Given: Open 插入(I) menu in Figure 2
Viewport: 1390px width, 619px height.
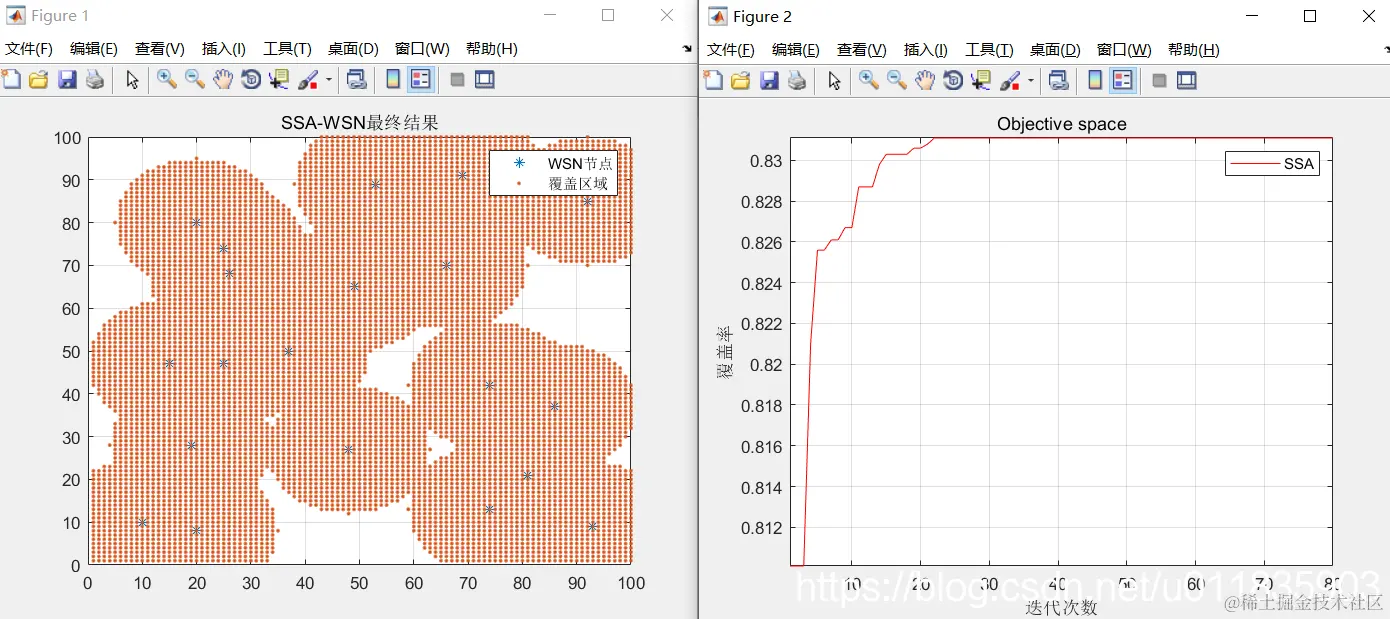Looking at the screenshot, I should coord(926,50).
